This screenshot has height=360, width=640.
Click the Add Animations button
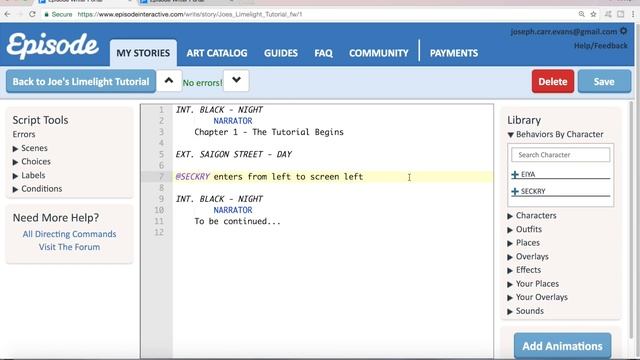click(x=562, y=346)
